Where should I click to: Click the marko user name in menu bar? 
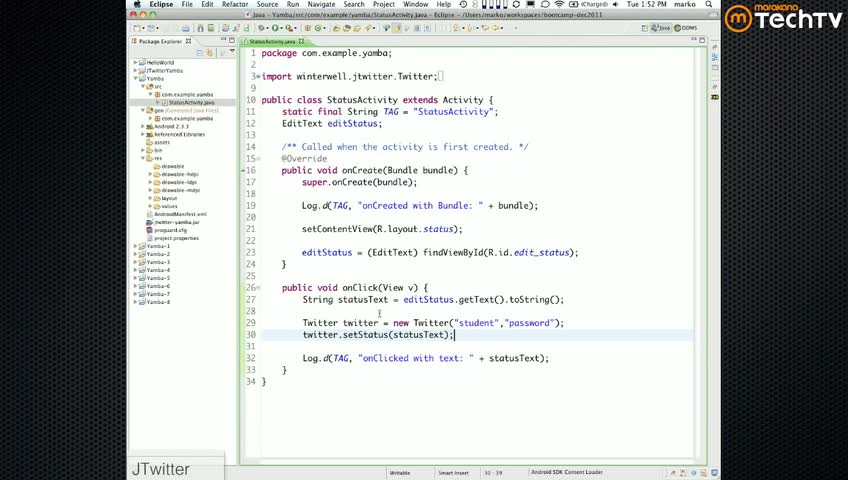click(685, 4)
